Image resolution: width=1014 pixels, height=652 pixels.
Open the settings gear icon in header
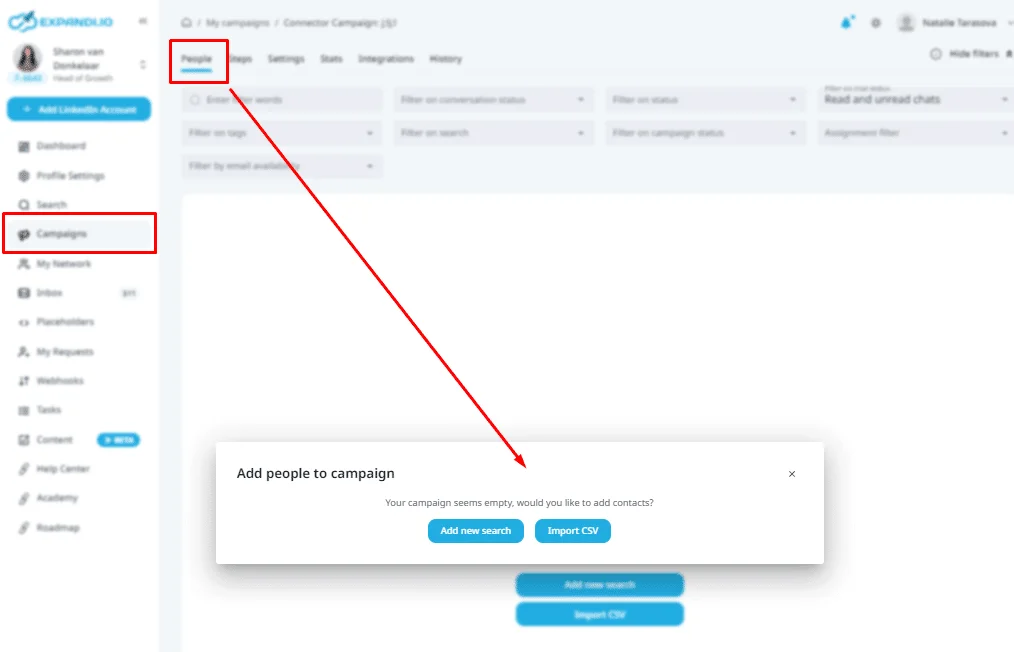876,23
